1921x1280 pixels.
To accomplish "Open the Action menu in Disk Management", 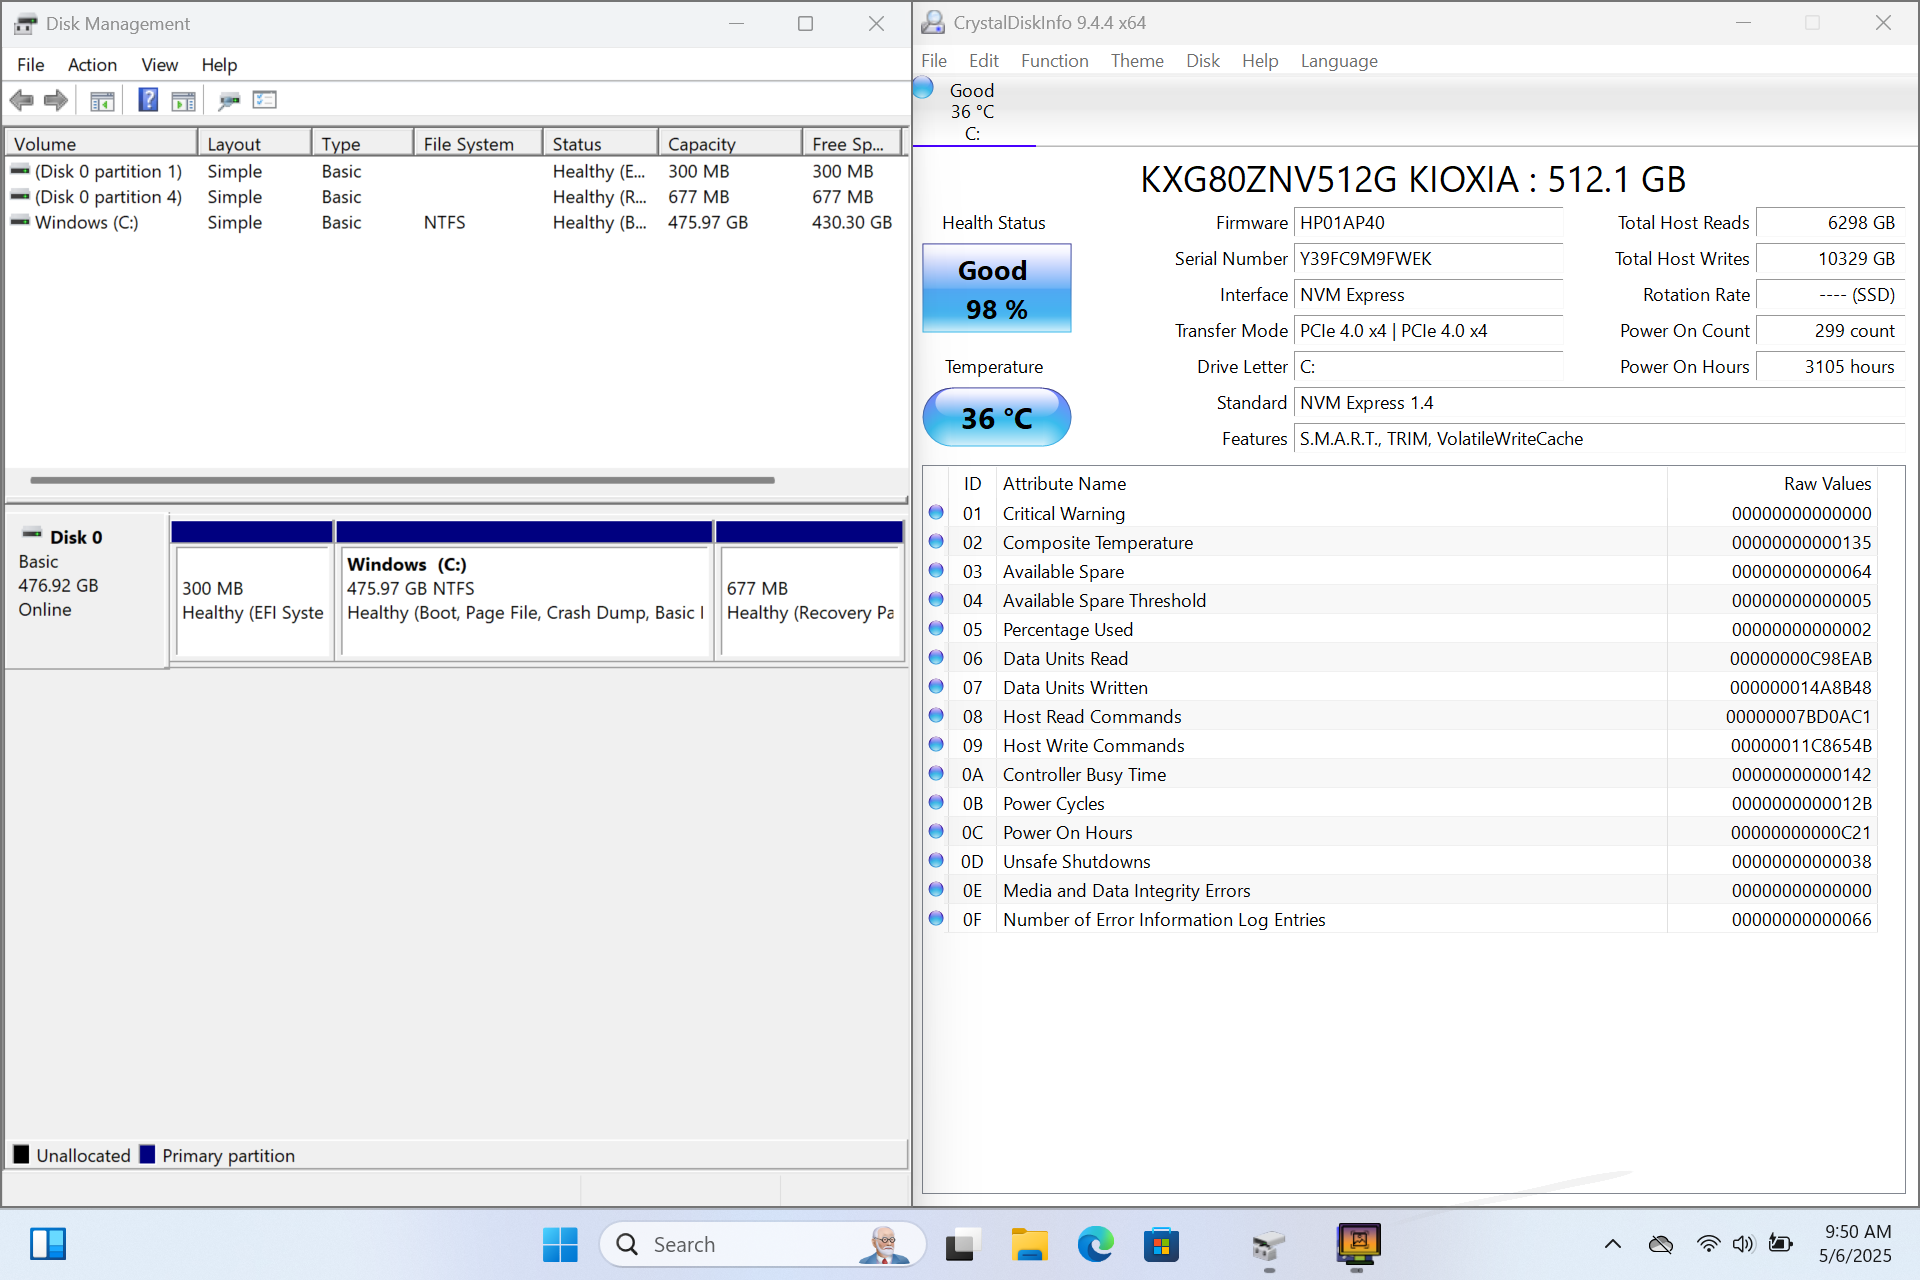I will pos(92,65).
